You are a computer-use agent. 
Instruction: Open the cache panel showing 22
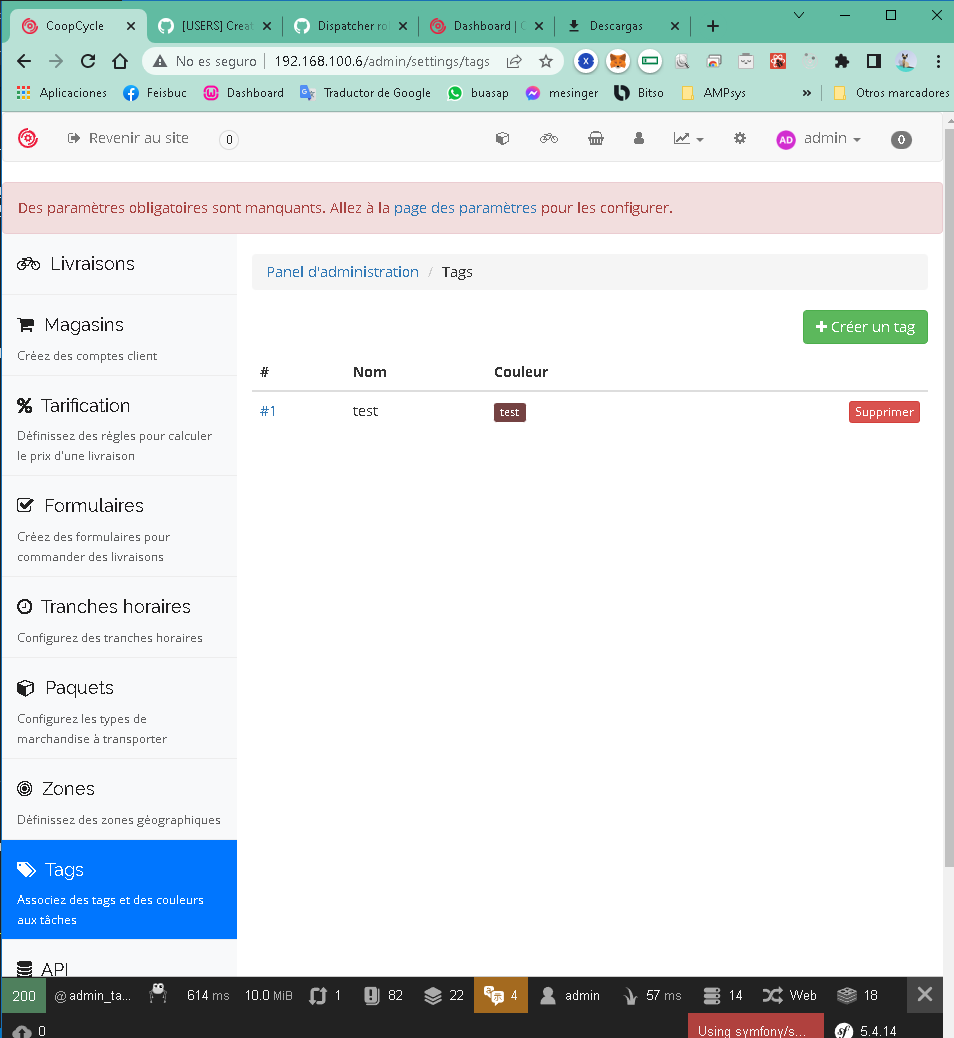coord(444,995)
